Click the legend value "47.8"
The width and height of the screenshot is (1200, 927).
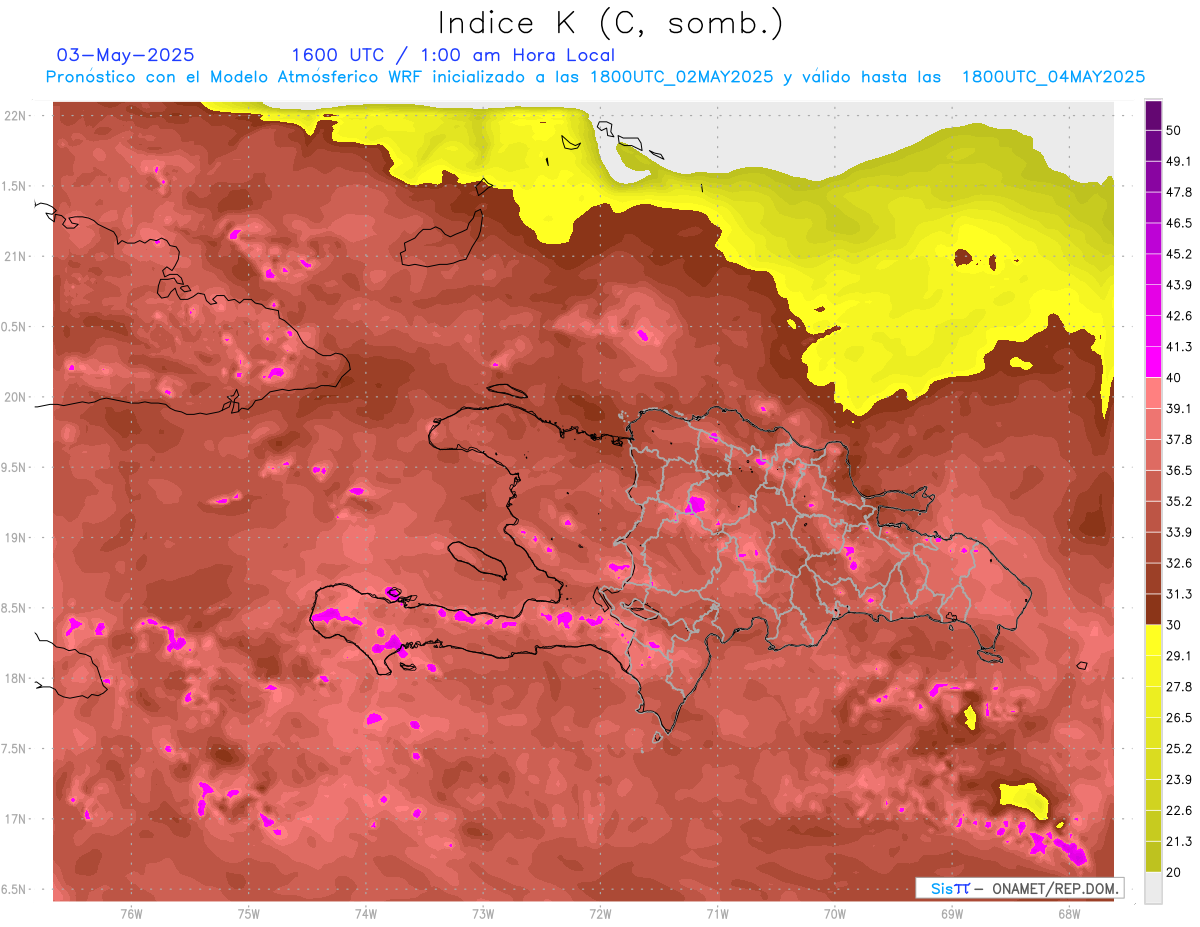coord(1180,192)
